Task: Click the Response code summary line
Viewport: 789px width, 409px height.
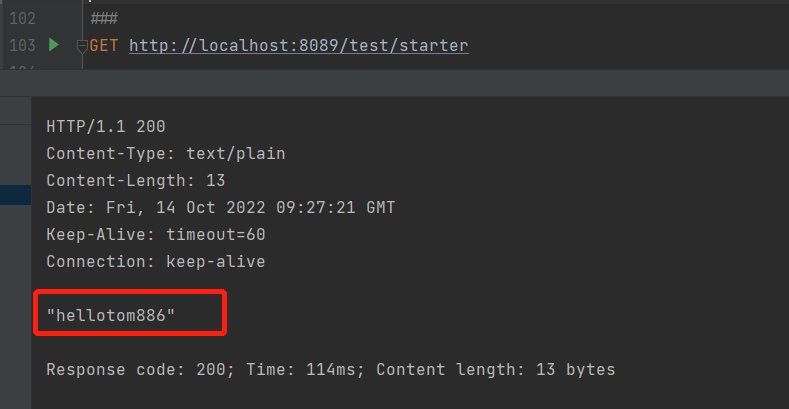Action: click(331, 370)
